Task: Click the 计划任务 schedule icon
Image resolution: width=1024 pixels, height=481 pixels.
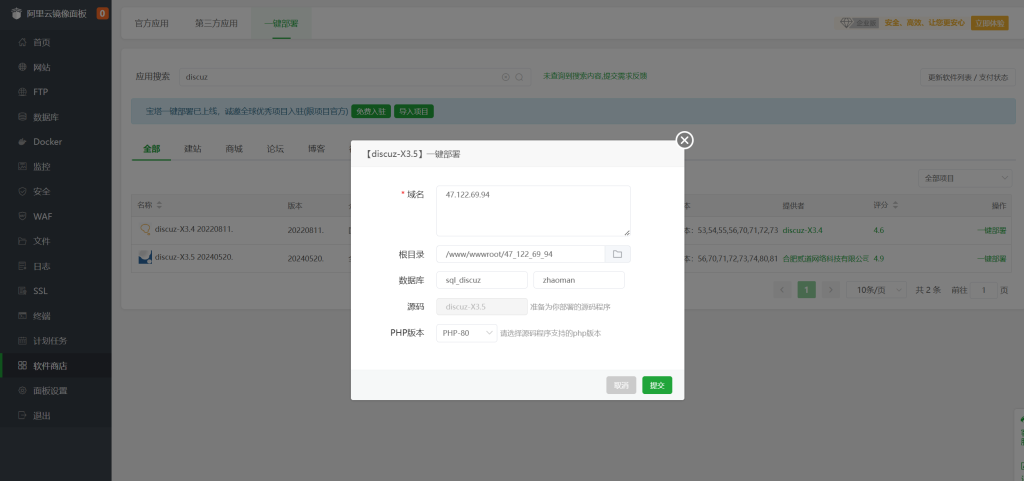Action: [x=22, y=341]
